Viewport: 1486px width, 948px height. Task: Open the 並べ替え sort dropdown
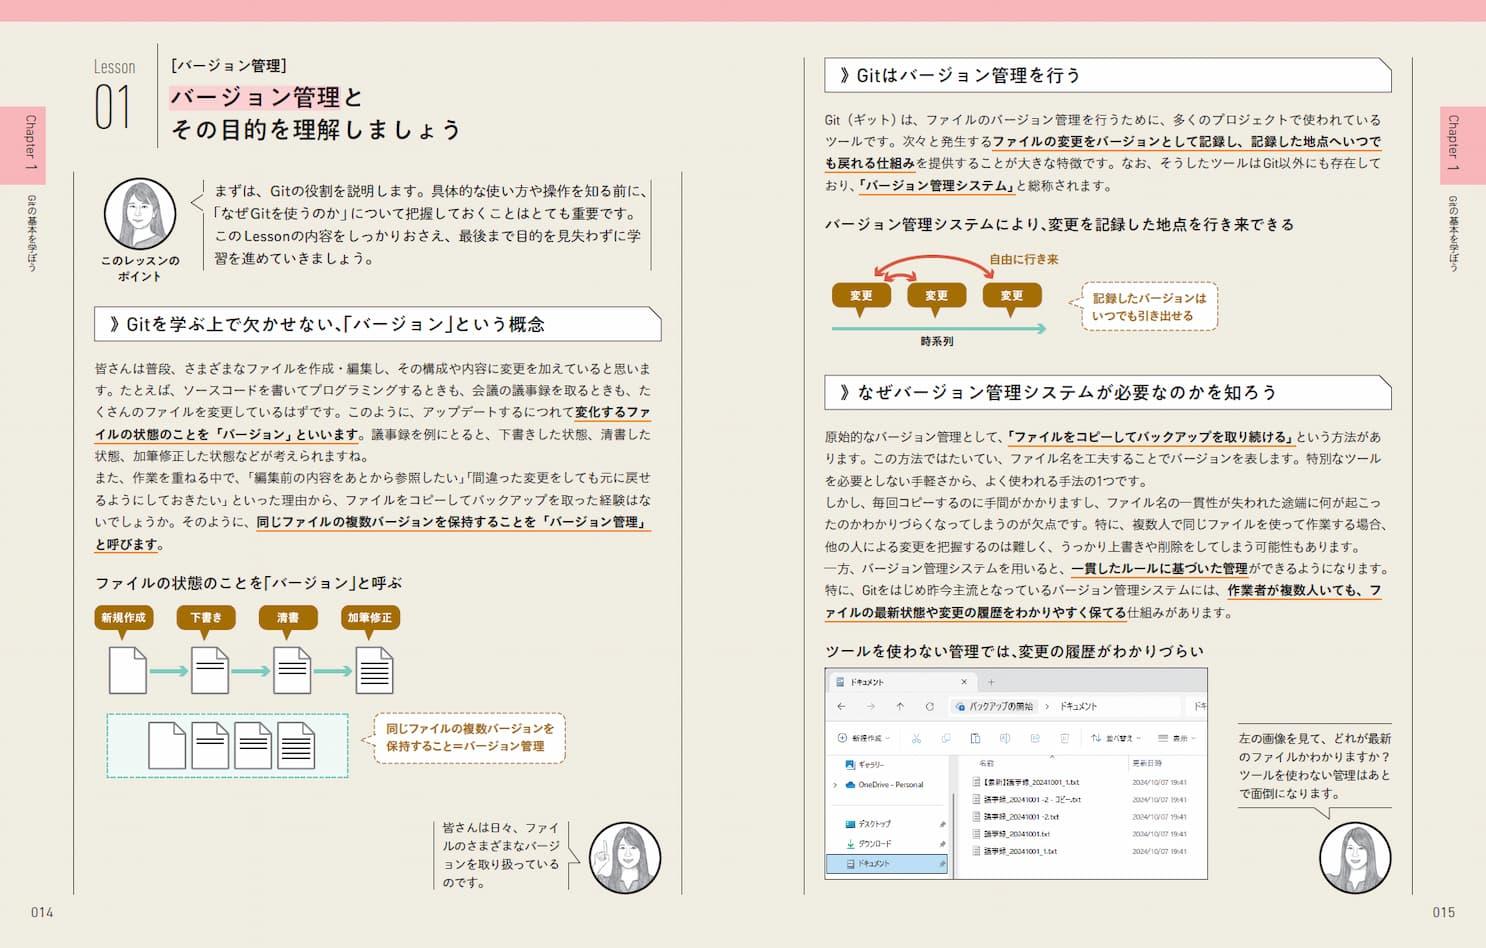pyautogui.click(x=1116, y=738)
